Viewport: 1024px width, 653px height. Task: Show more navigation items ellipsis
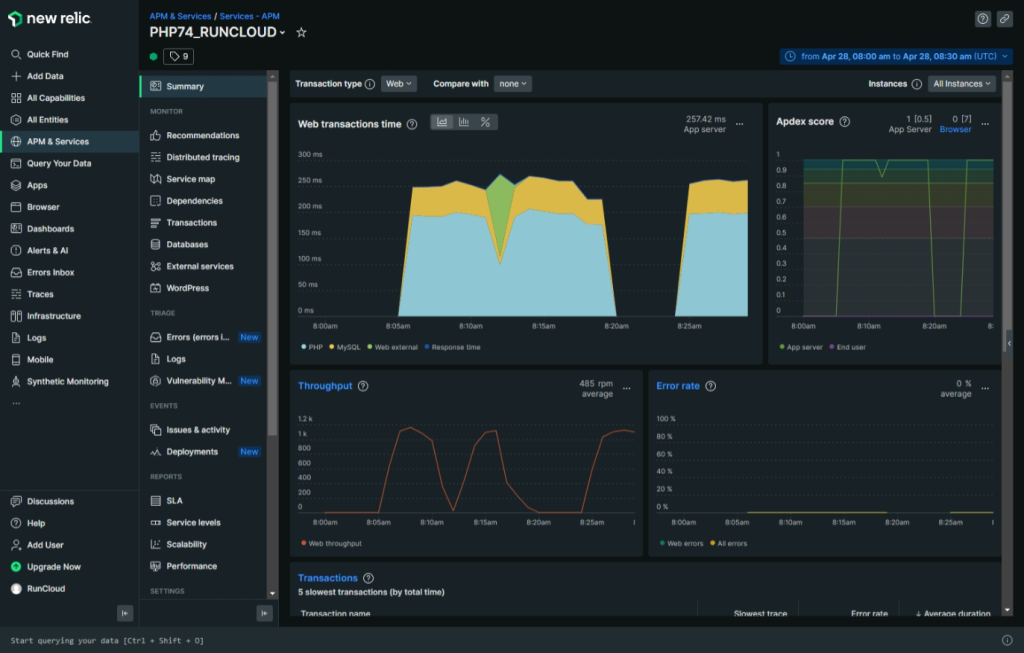[16, 404]
